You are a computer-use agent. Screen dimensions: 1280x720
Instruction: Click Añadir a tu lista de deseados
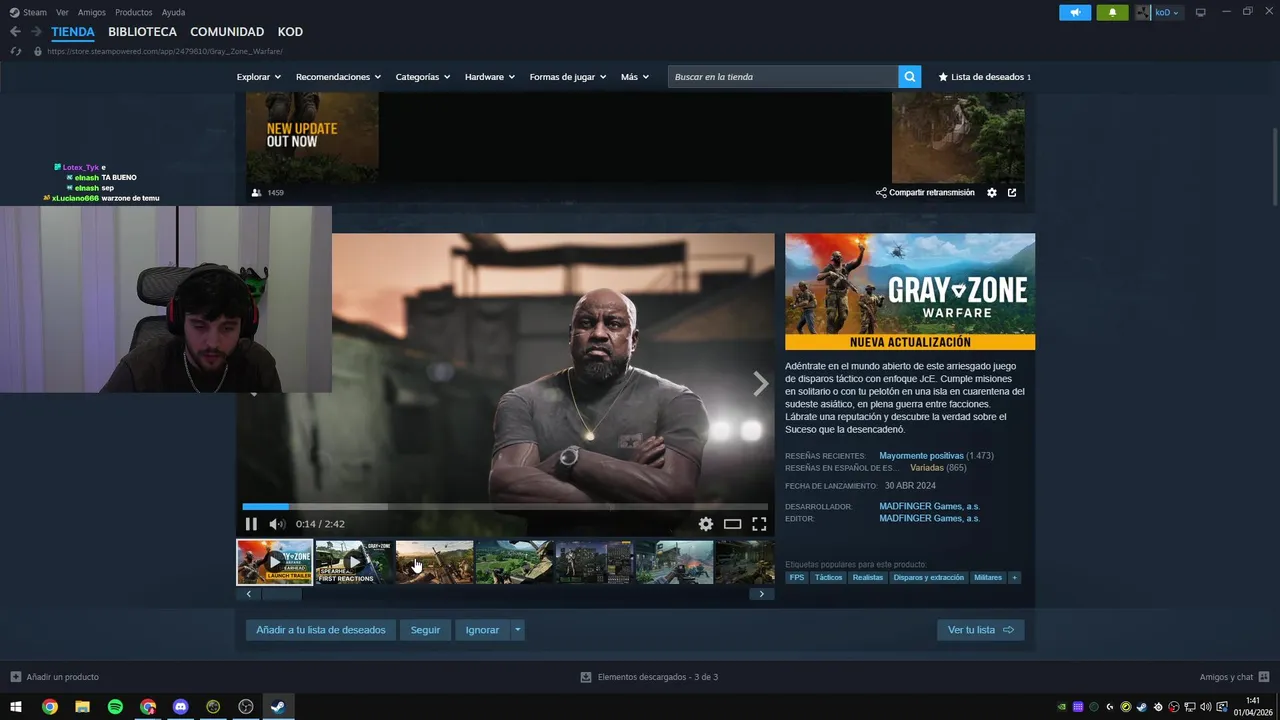pyautogui.click(x=321, y=630)
